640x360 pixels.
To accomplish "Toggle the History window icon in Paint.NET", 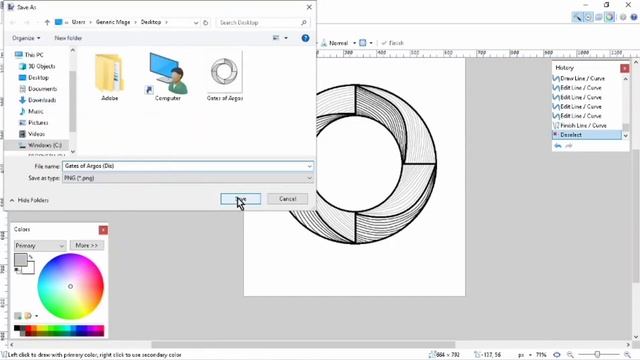I will click(588, 17).
